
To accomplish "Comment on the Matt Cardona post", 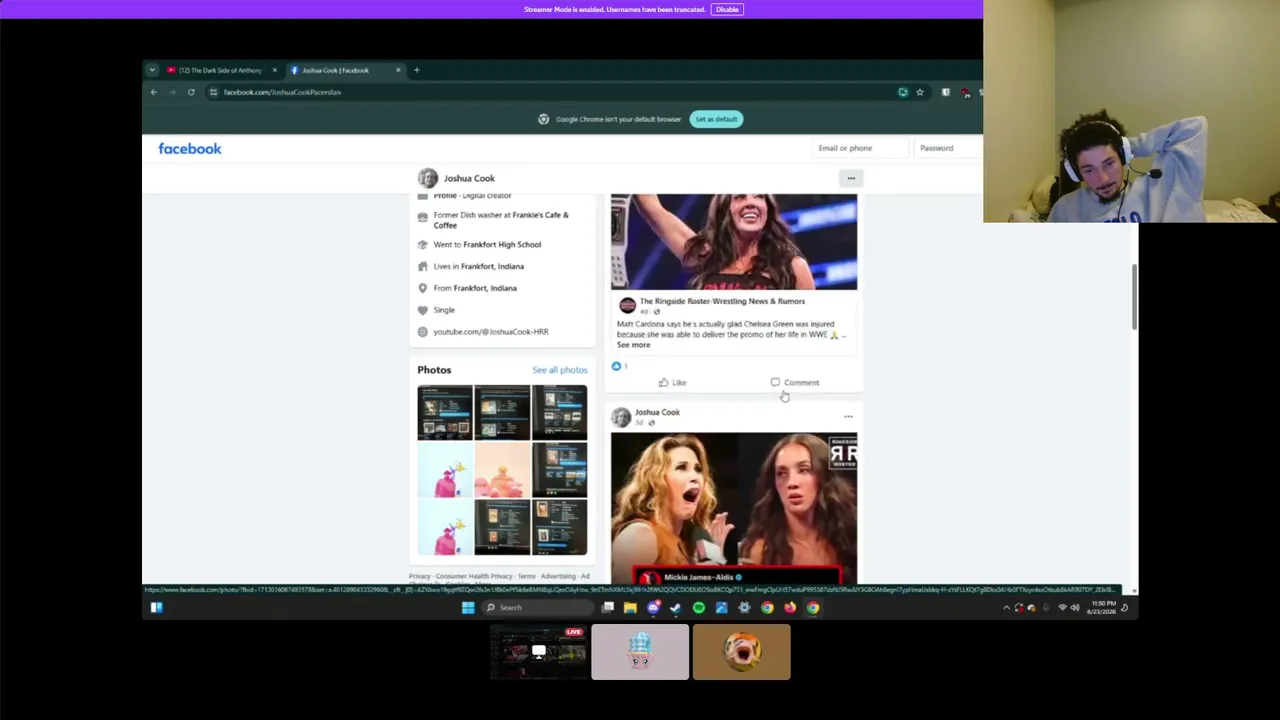I will 795,383.
